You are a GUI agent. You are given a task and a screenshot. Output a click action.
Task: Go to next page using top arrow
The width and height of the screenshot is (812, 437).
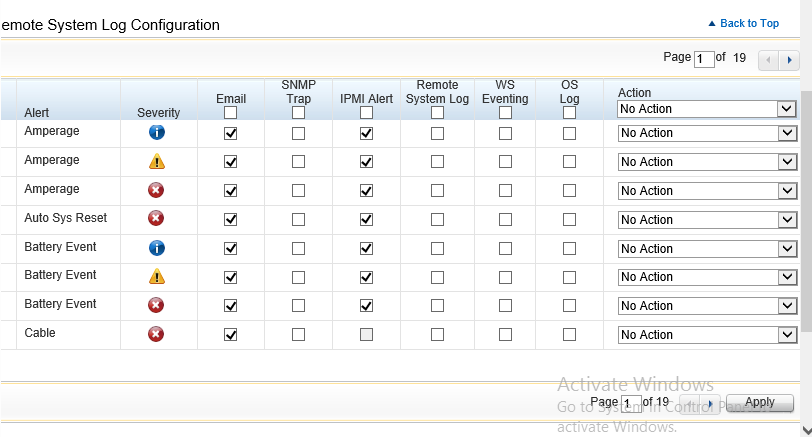tap(789, 60)
